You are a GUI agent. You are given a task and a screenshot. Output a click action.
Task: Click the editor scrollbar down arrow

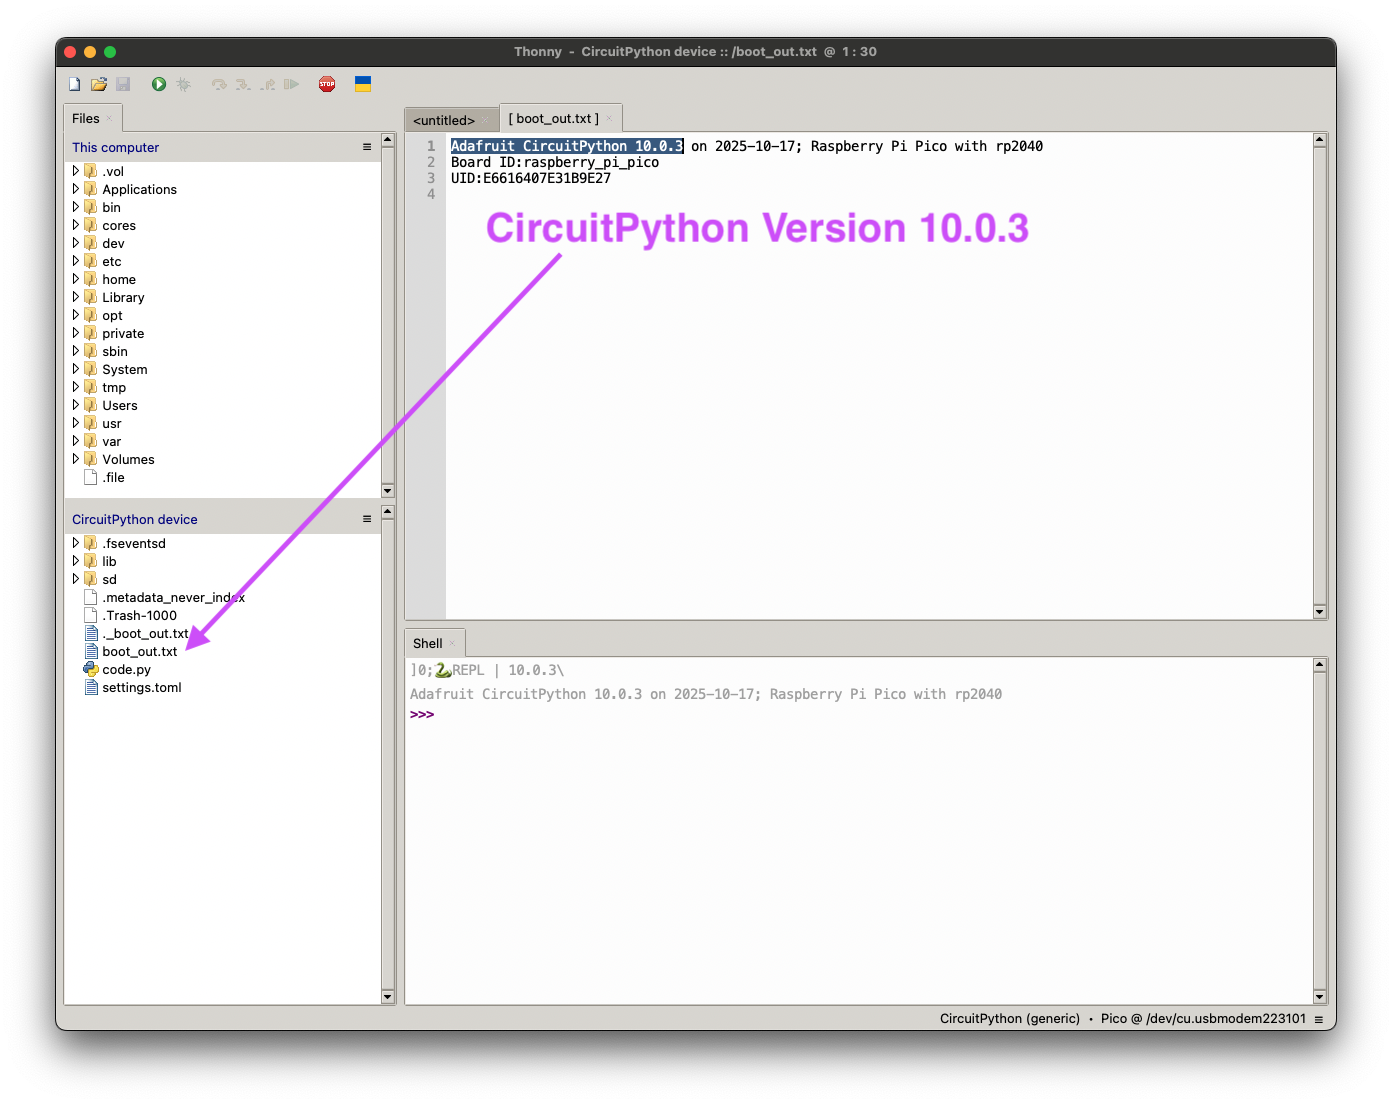click(1320, 612)
